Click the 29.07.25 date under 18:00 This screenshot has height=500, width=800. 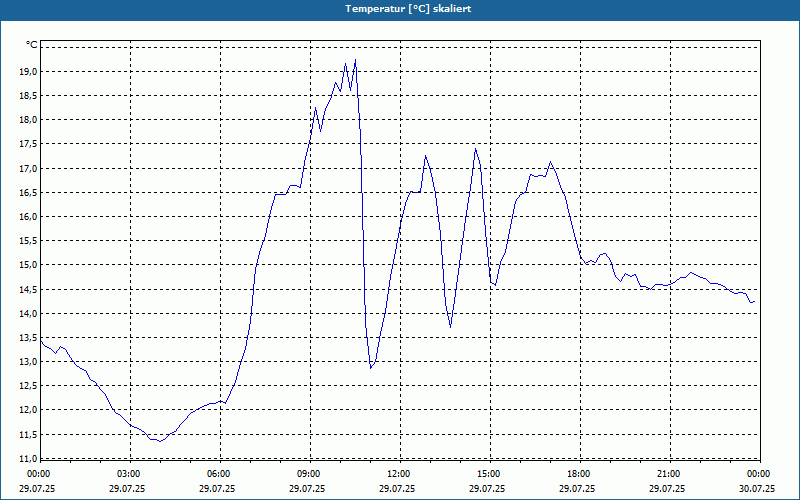point(578,489)
